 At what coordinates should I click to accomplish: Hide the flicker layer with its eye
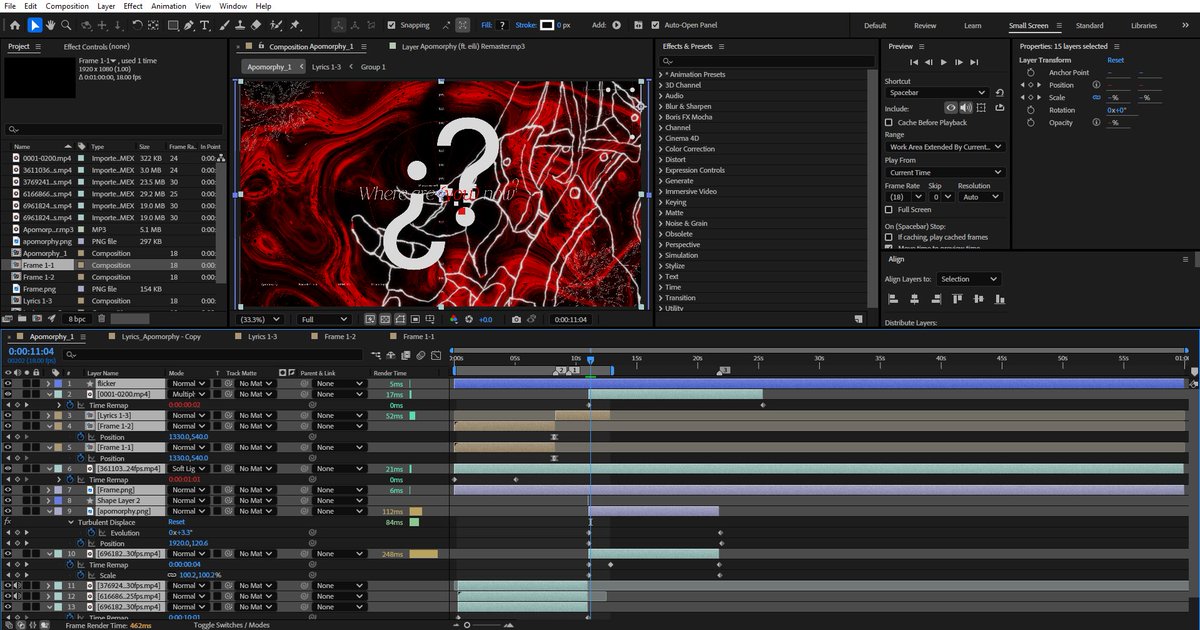pyautogui.click(x=7, y=384)
